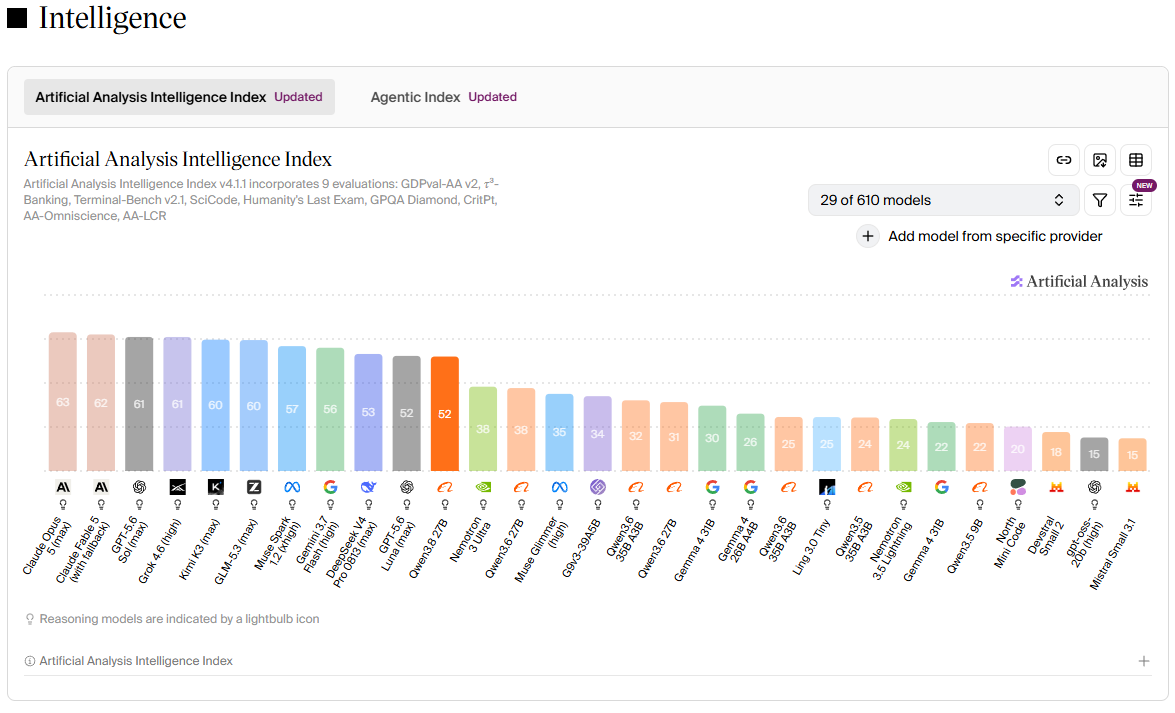Image resolution: width=1175 pixels, height=713 pixels.
Task: Click Google logo under Gemma 4 26B A4B
Action: click(750, 487)
